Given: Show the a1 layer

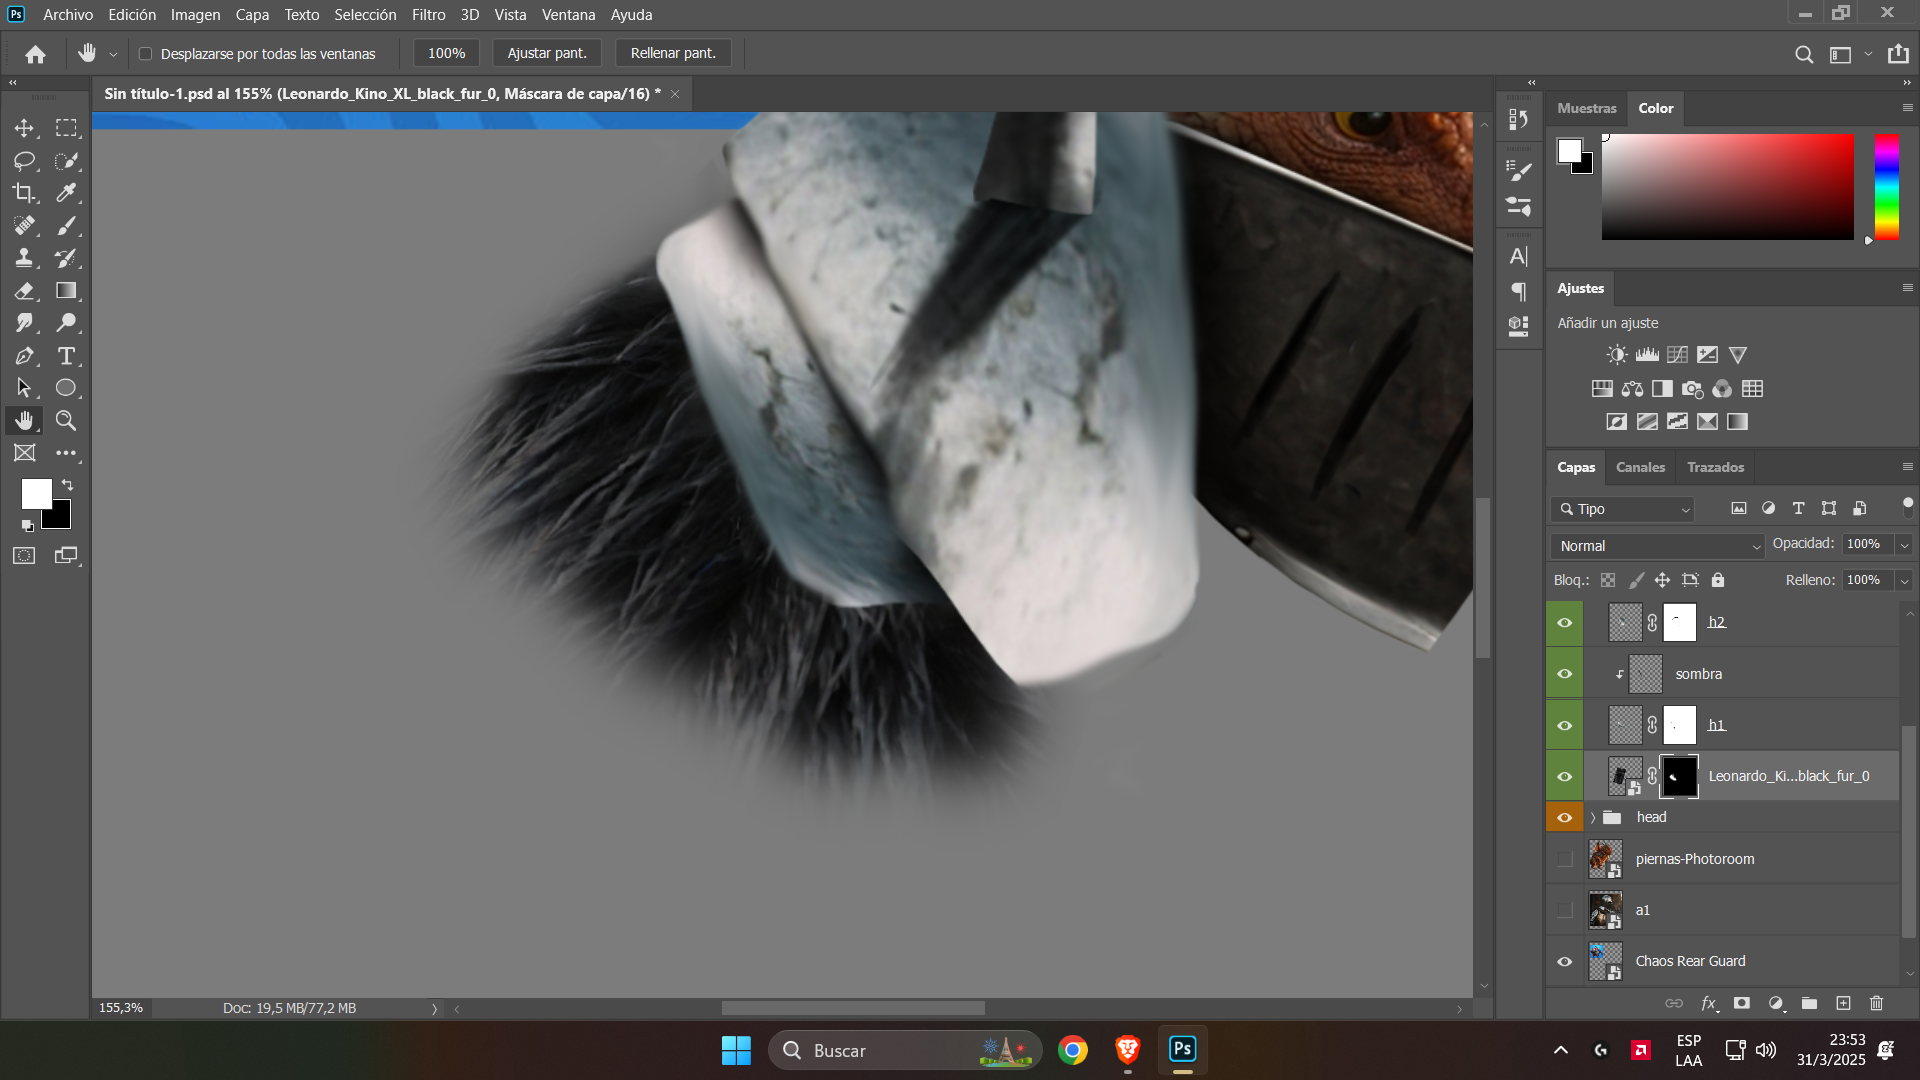Looking at the screenshot, I should coord(1565,910).
